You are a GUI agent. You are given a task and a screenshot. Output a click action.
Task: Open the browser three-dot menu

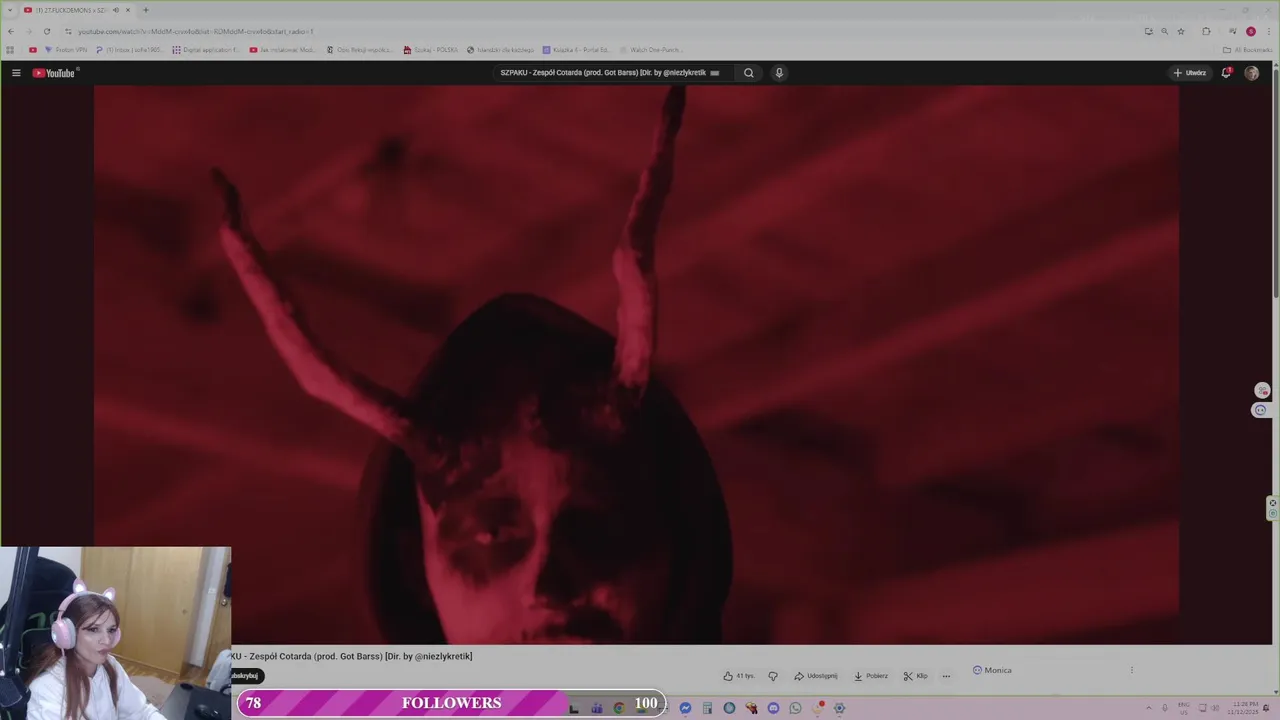[1268, 31]
